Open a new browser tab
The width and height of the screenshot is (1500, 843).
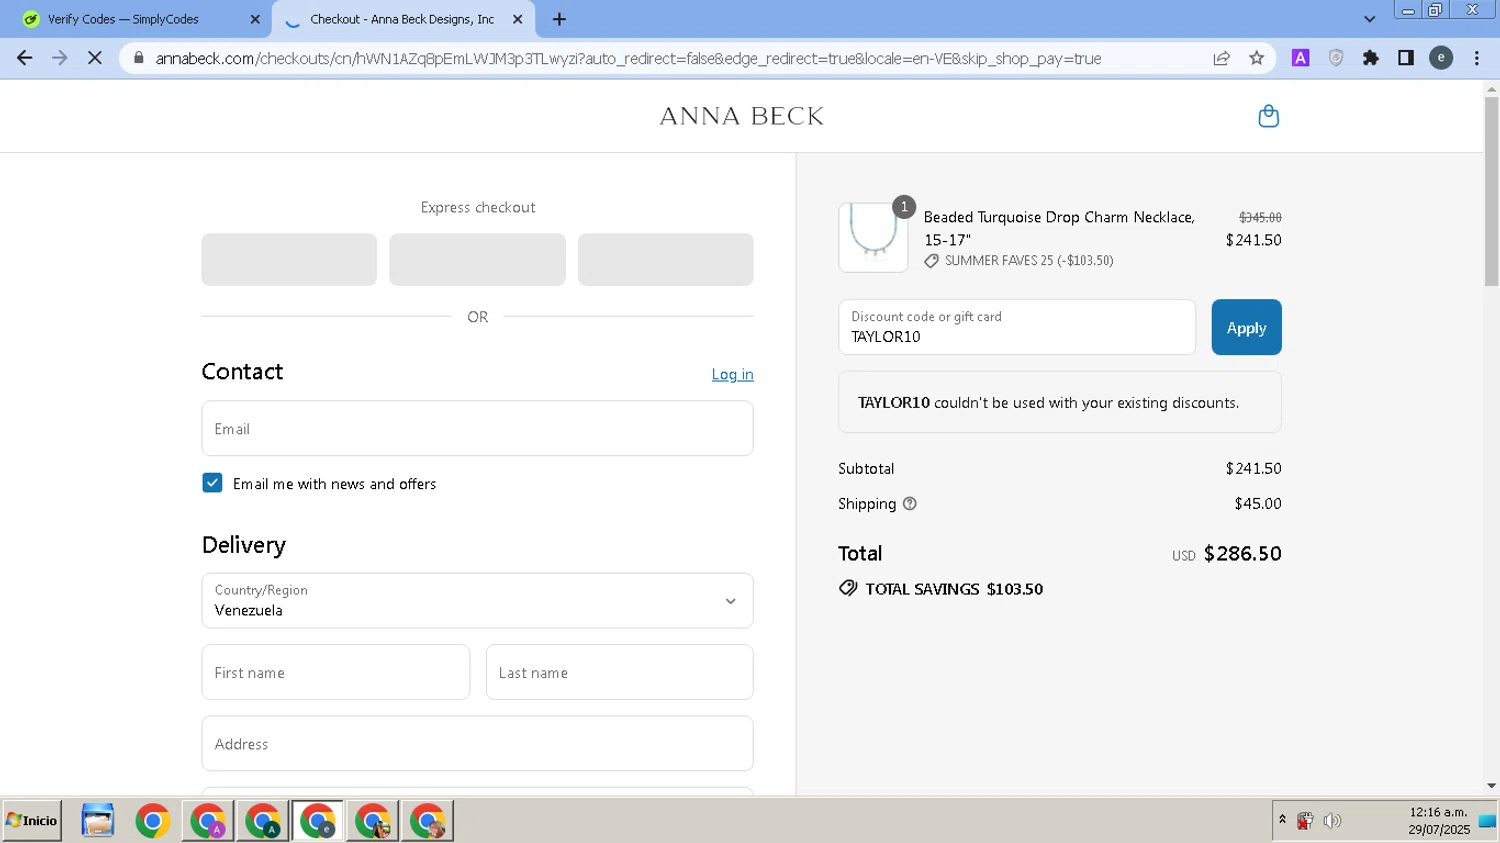click(x=559, y=19)
